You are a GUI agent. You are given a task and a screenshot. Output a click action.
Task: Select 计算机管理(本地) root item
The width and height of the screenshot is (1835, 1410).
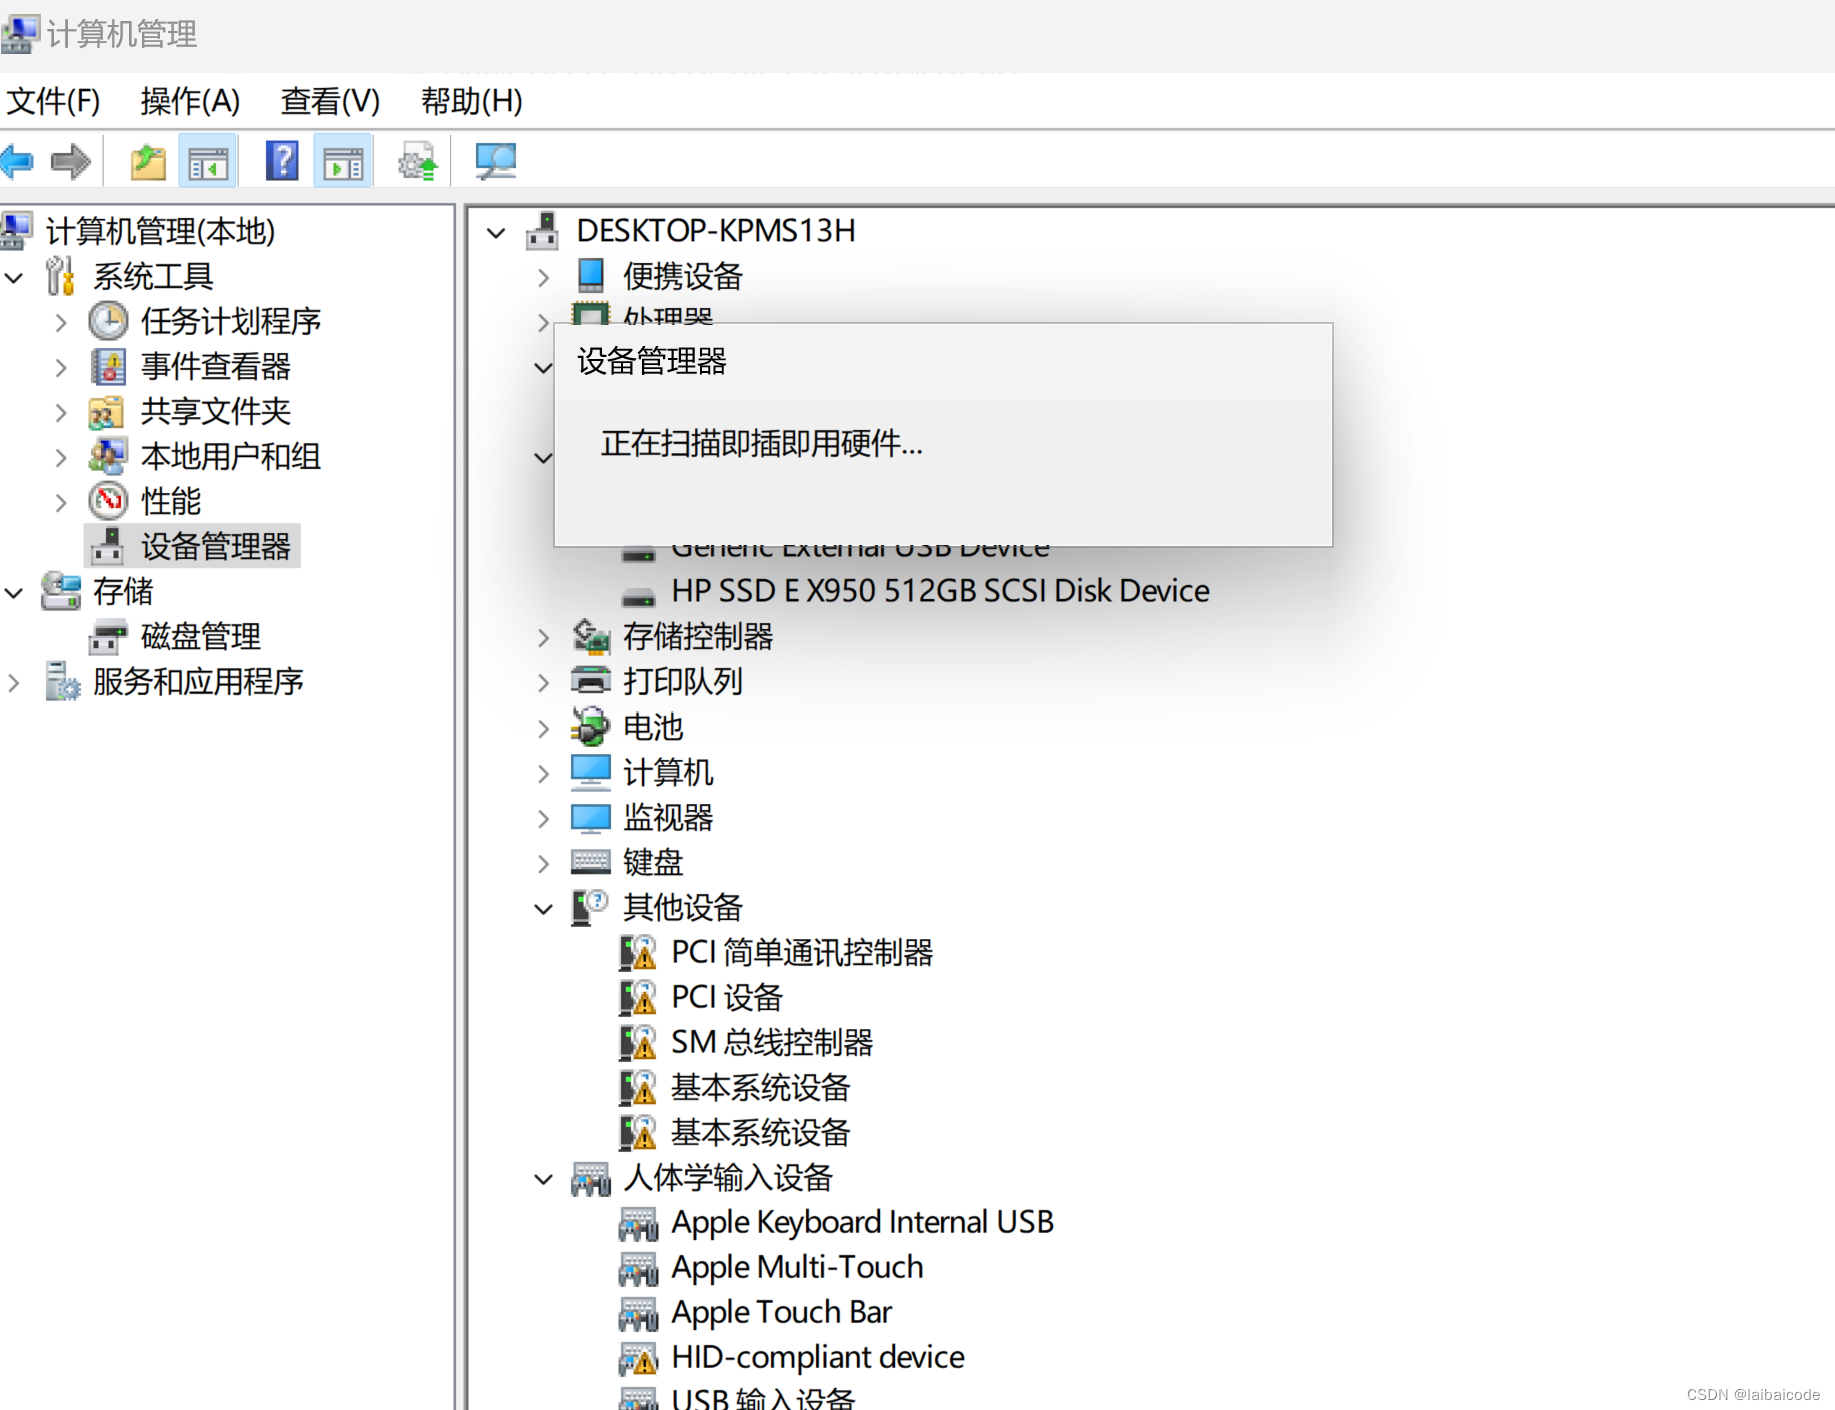click(x=160, y=231)
